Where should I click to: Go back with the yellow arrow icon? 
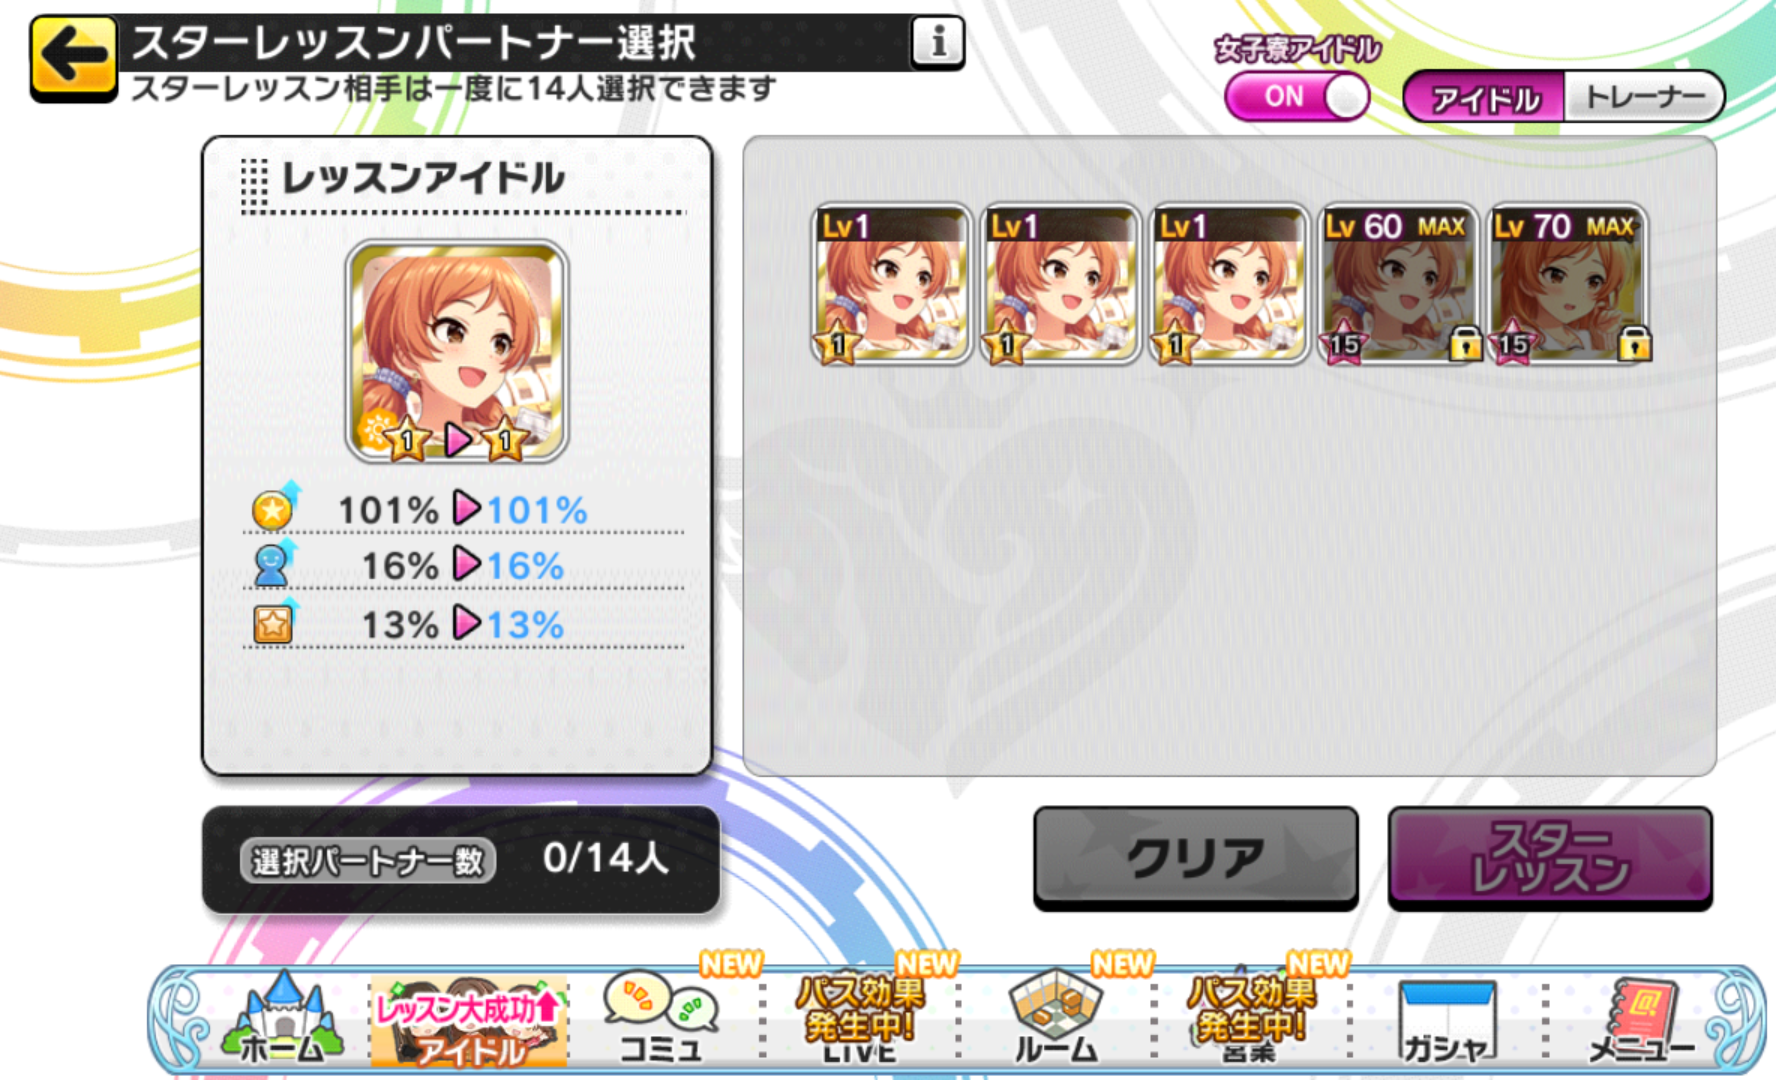73,58
